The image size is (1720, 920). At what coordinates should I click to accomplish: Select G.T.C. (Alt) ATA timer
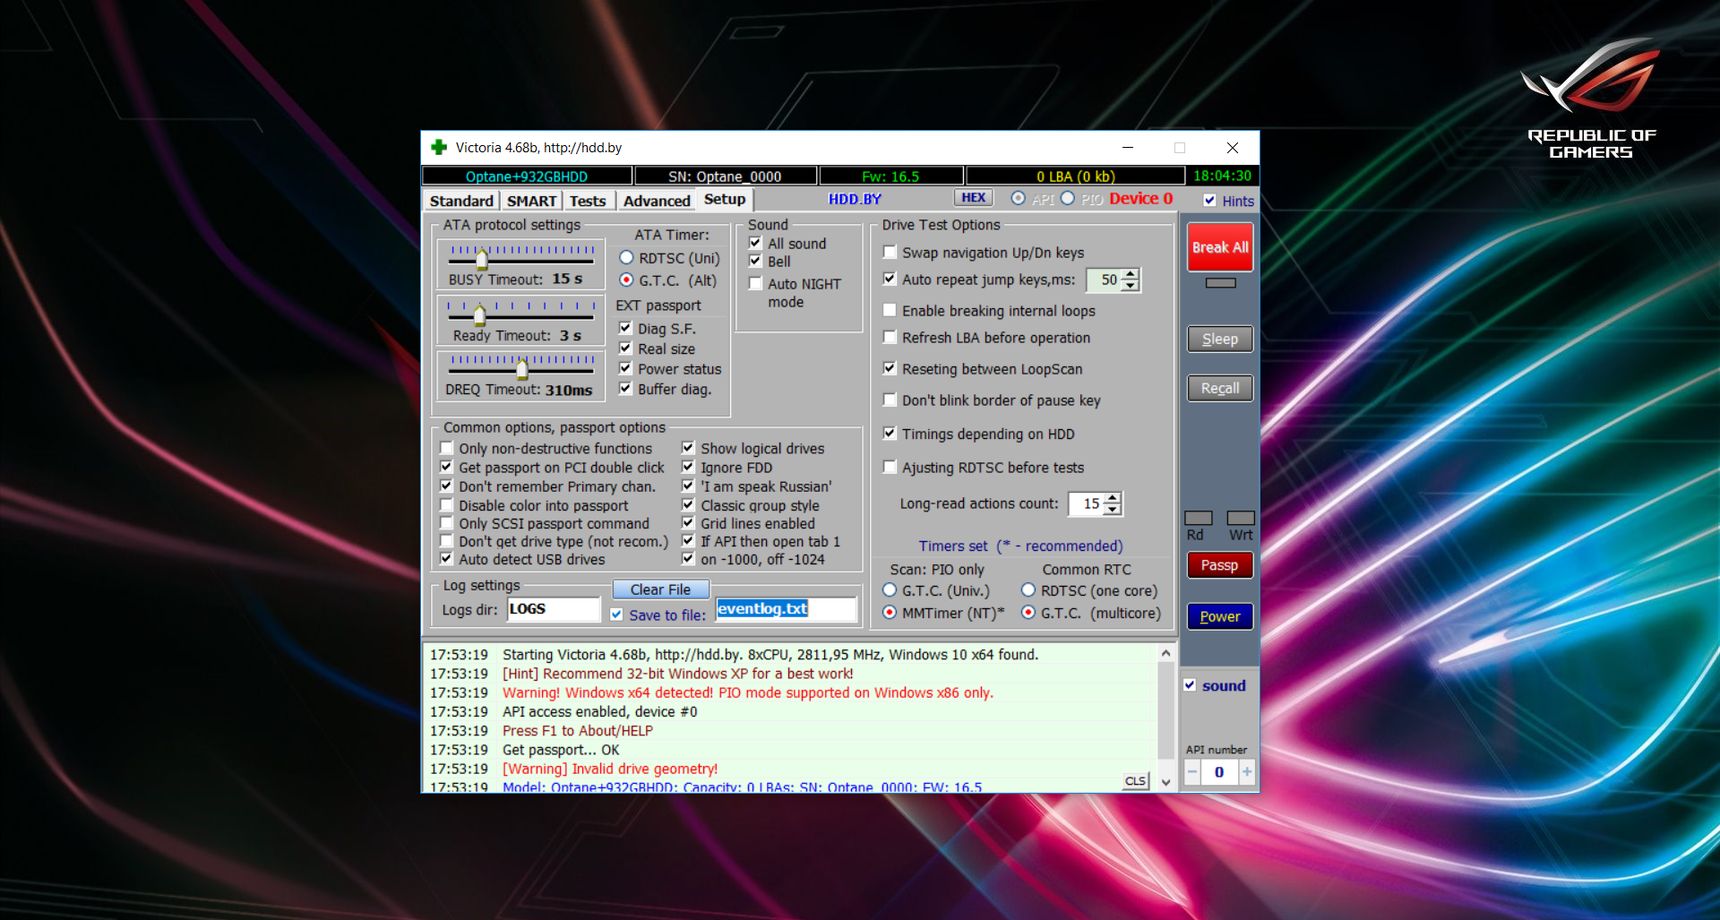coord(626,280)
